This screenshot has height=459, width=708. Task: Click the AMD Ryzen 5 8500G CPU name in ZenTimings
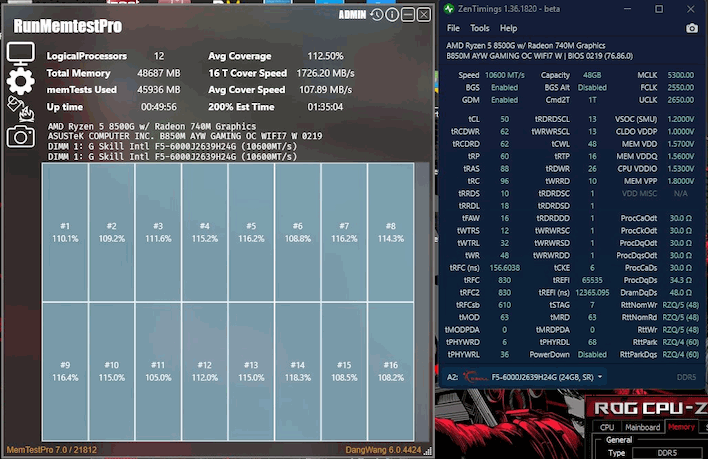pos(526,46)
